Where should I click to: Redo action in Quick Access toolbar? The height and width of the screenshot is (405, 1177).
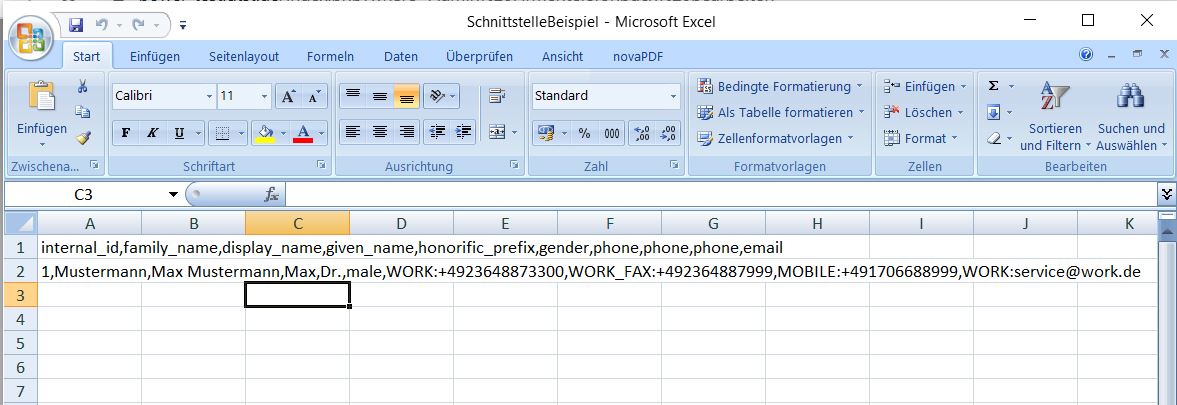138,26
